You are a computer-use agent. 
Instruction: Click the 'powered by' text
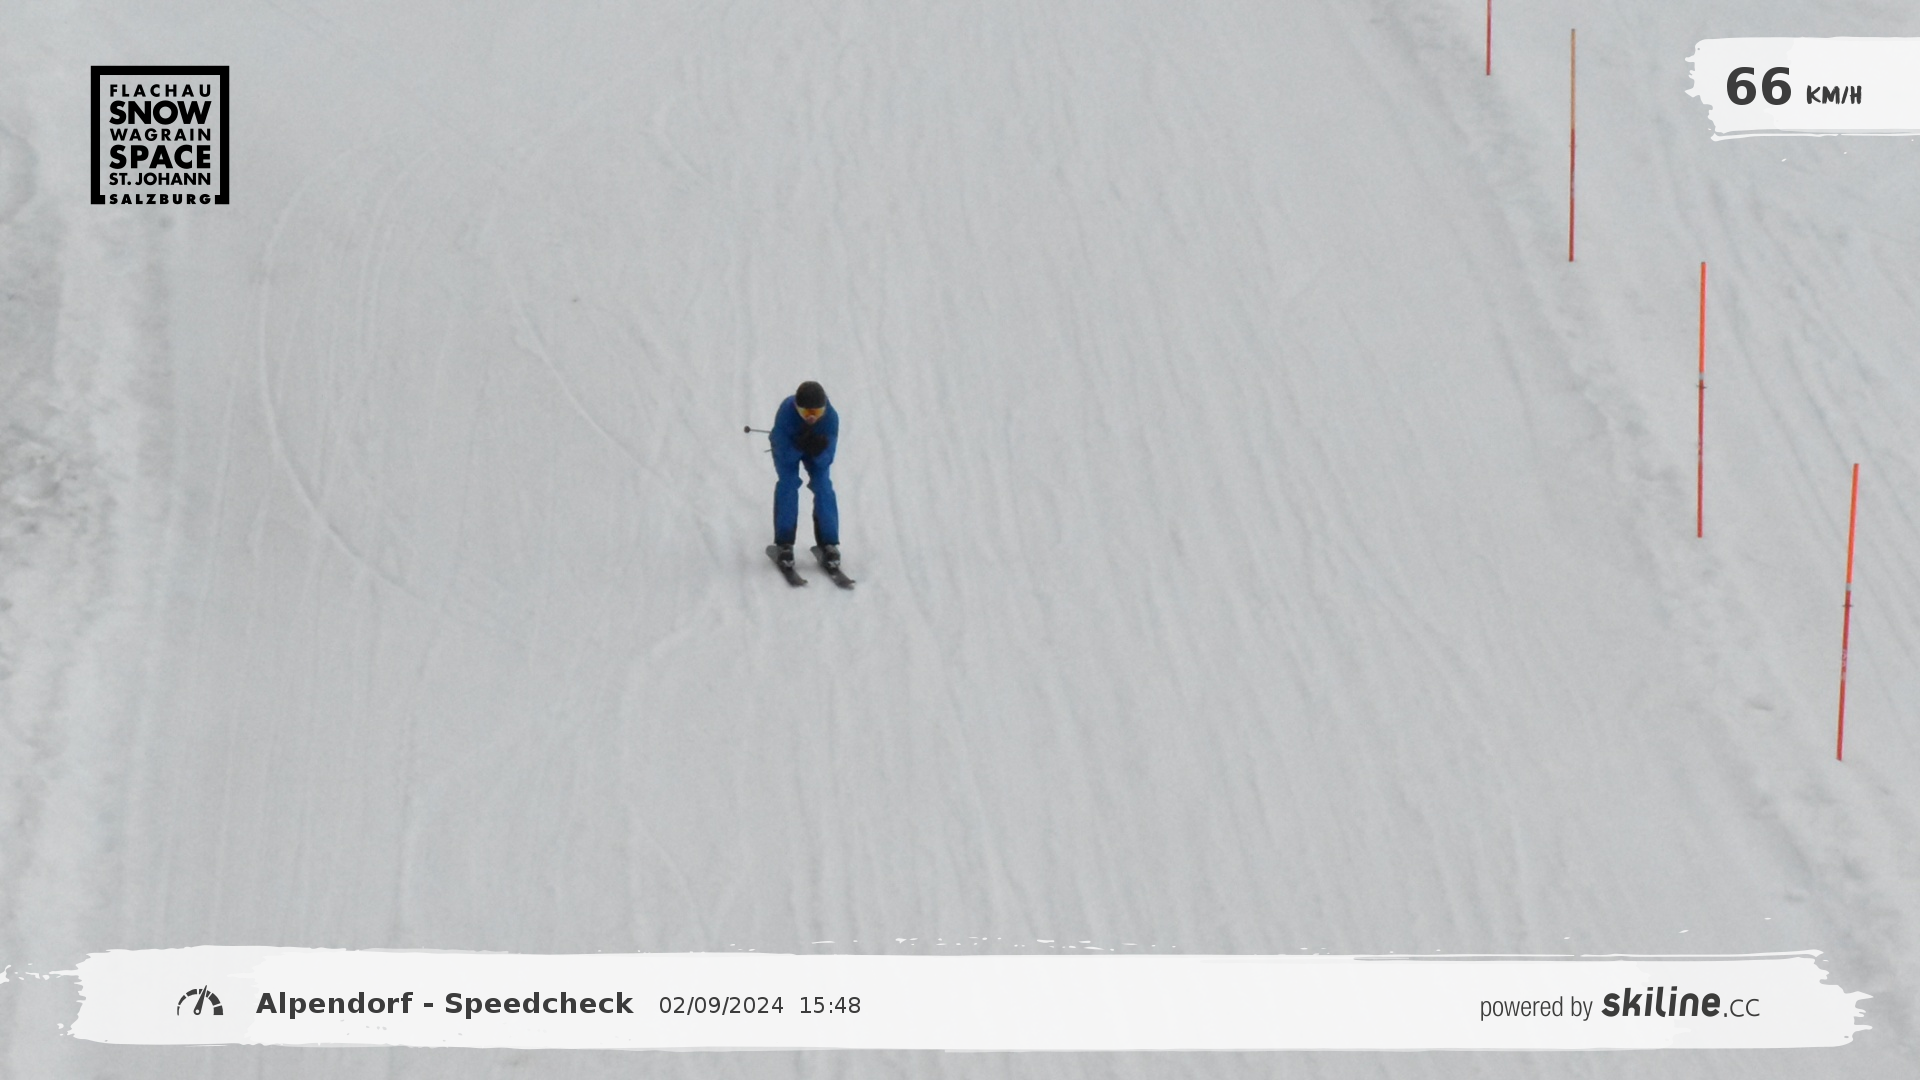[x=1535, y=1007]
